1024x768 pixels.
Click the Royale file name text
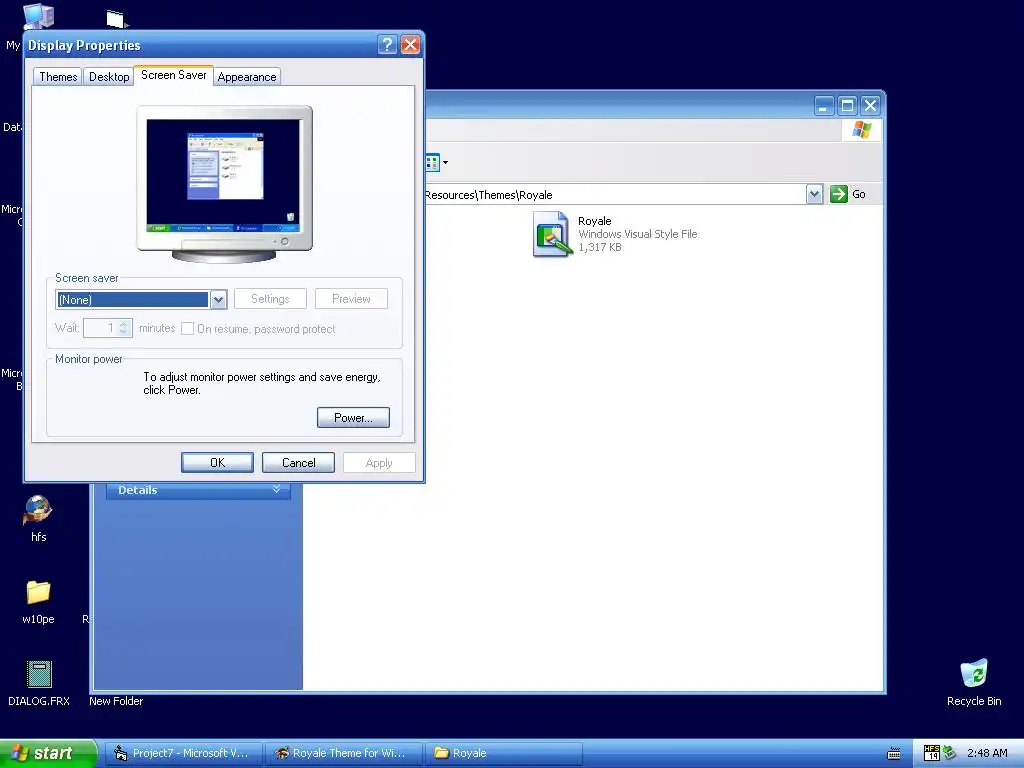click(x=594, y=221)
